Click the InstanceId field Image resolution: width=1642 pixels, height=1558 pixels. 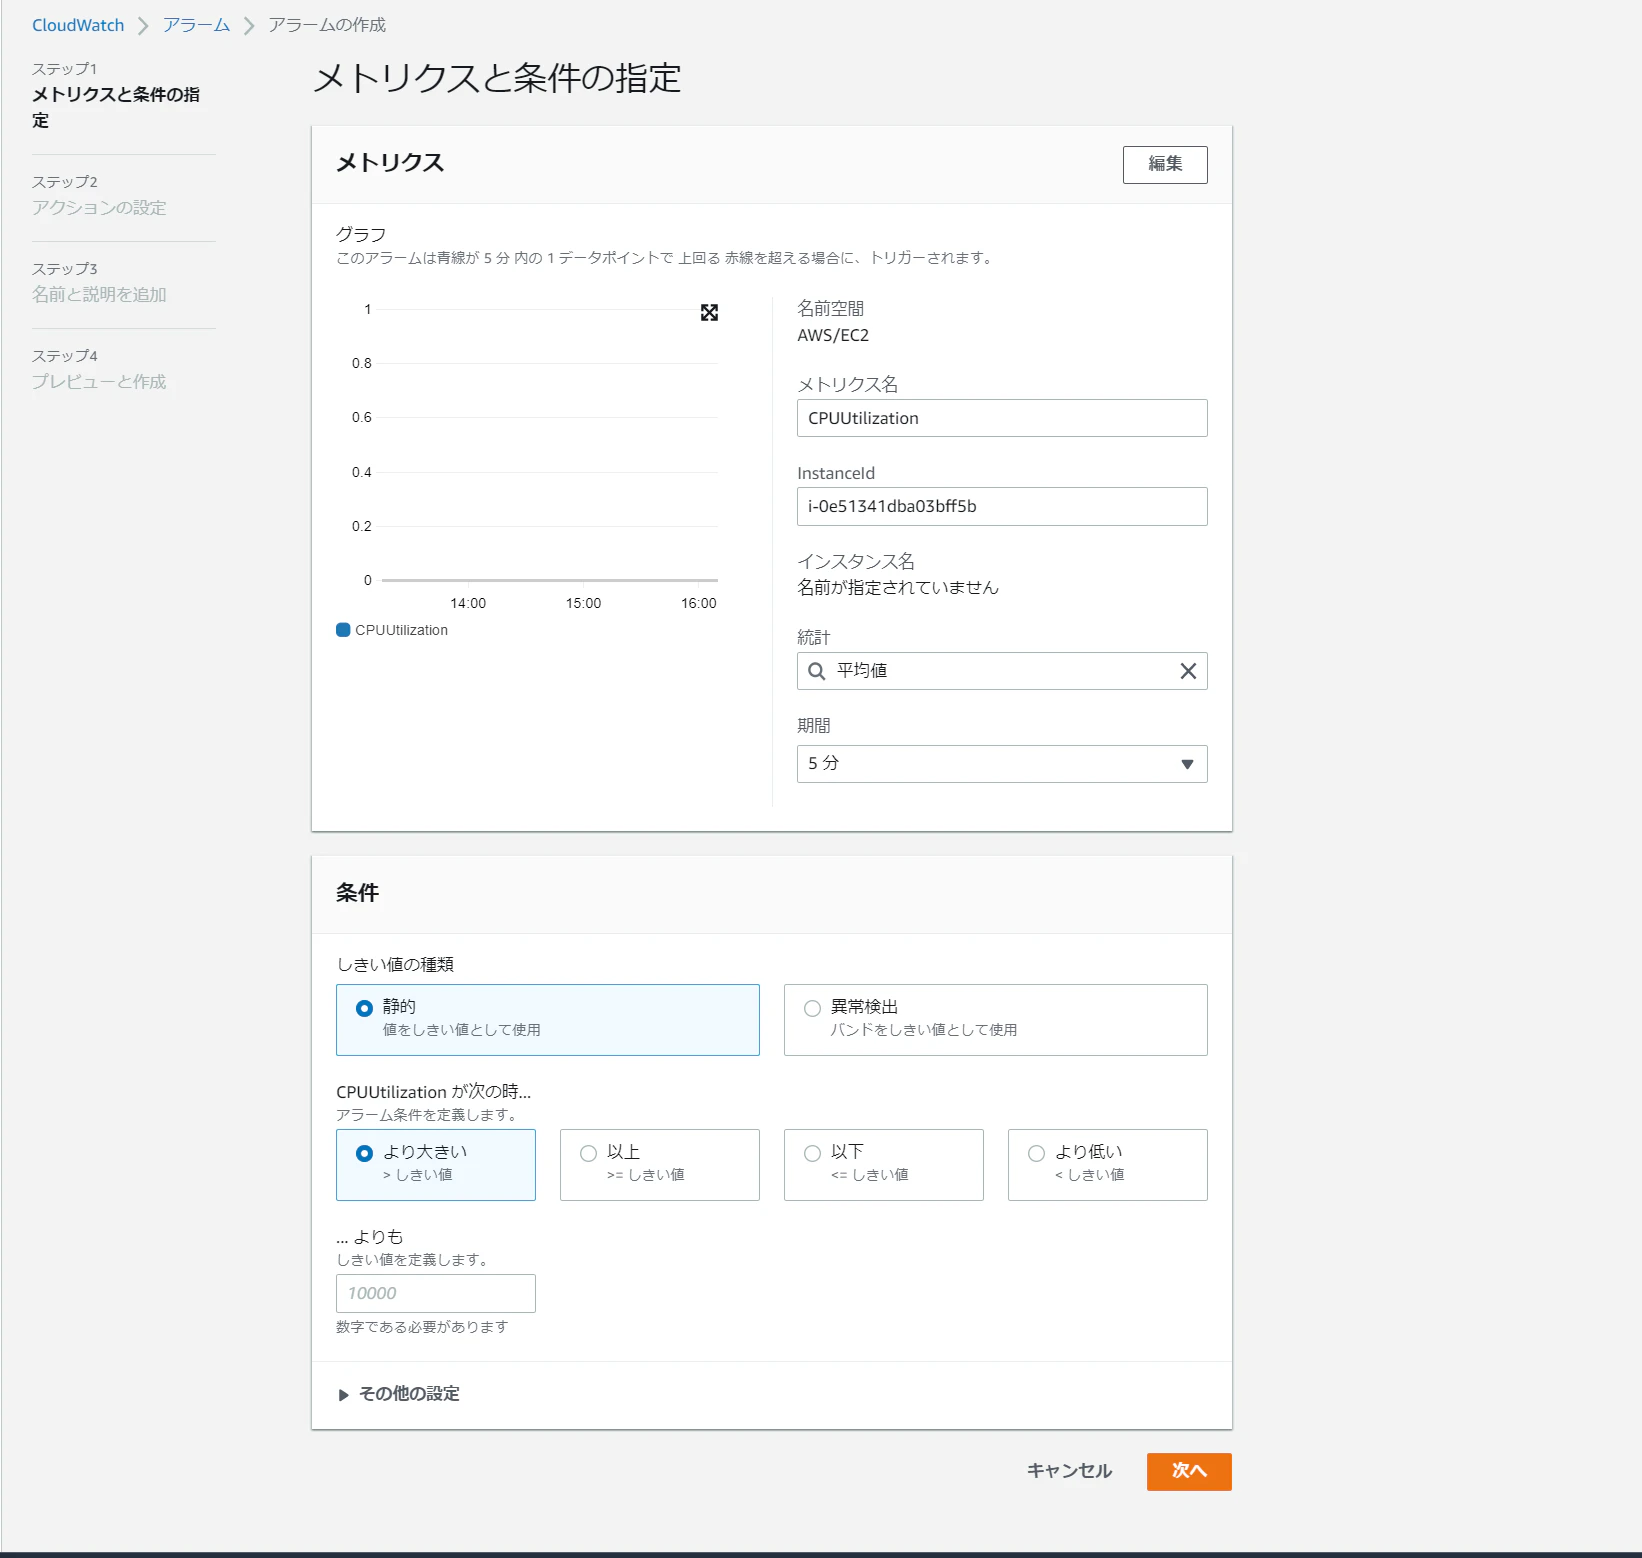click(x=1002, y=506)
